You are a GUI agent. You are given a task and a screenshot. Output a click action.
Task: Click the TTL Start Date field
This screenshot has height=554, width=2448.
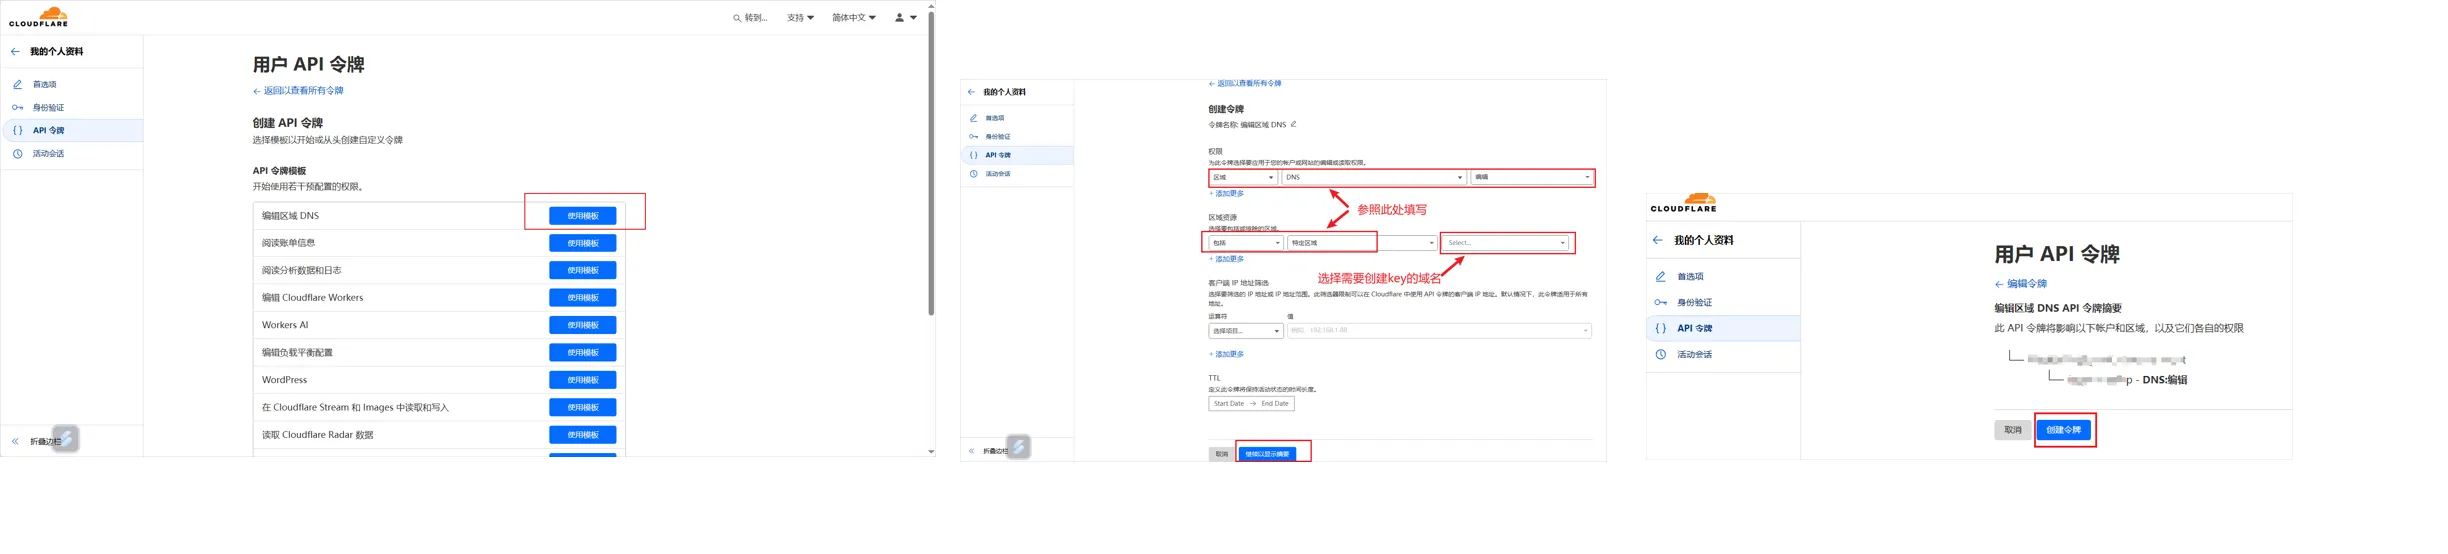(x=1229, y=404)
